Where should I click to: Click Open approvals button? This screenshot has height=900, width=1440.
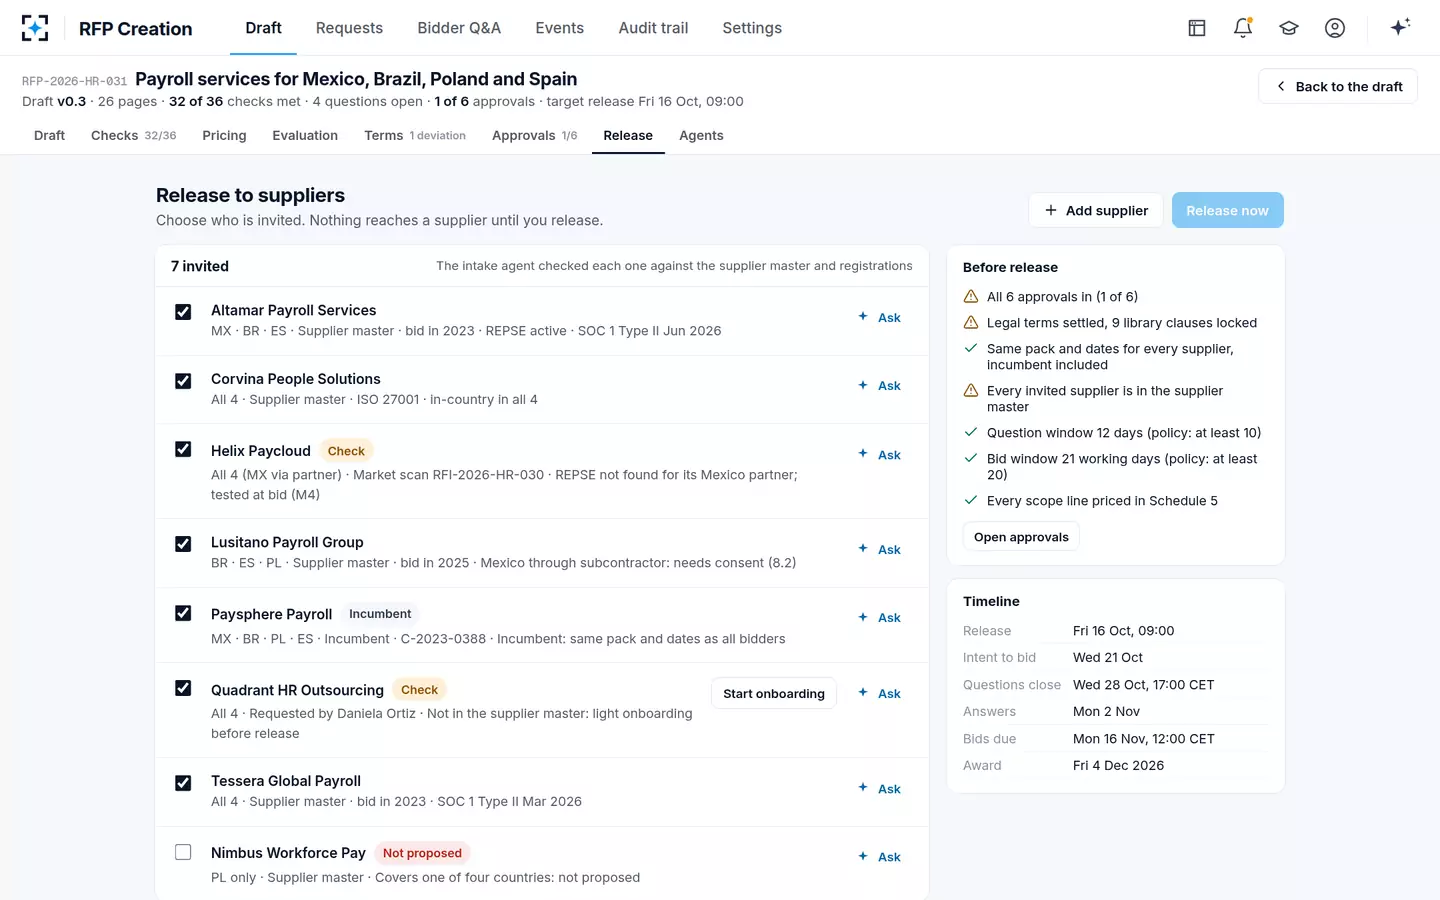(1021, 537)
